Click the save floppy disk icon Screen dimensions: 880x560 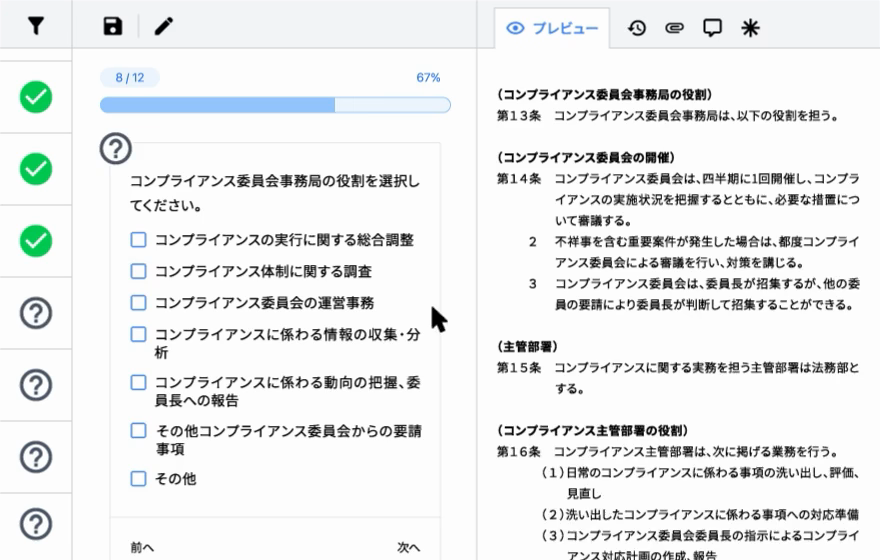[113, 27]
